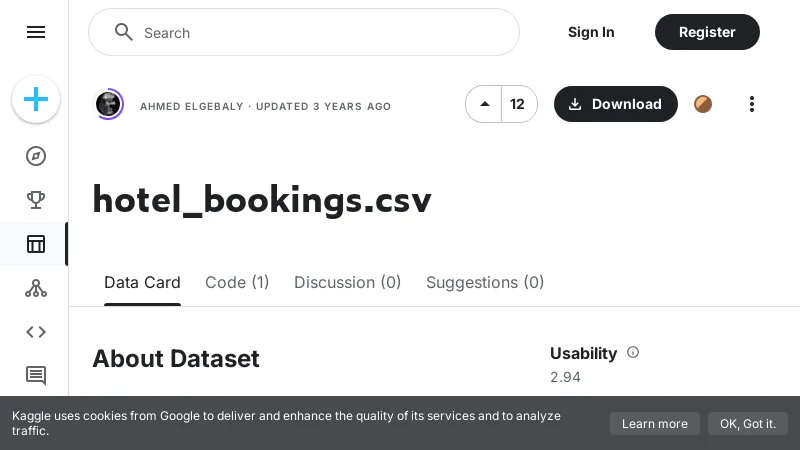Click the Register button
The width and height of the screenshot is (800, 450).
(x=707, y=32)
